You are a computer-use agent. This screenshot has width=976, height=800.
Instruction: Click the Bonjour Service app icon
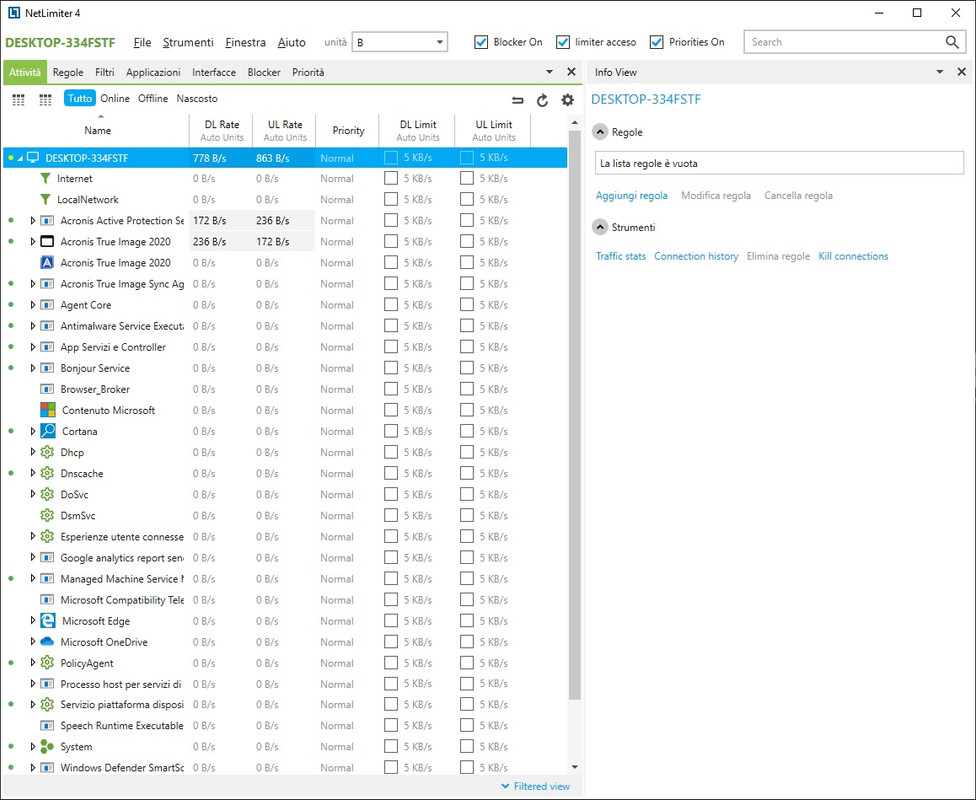[x=47, y=368]
